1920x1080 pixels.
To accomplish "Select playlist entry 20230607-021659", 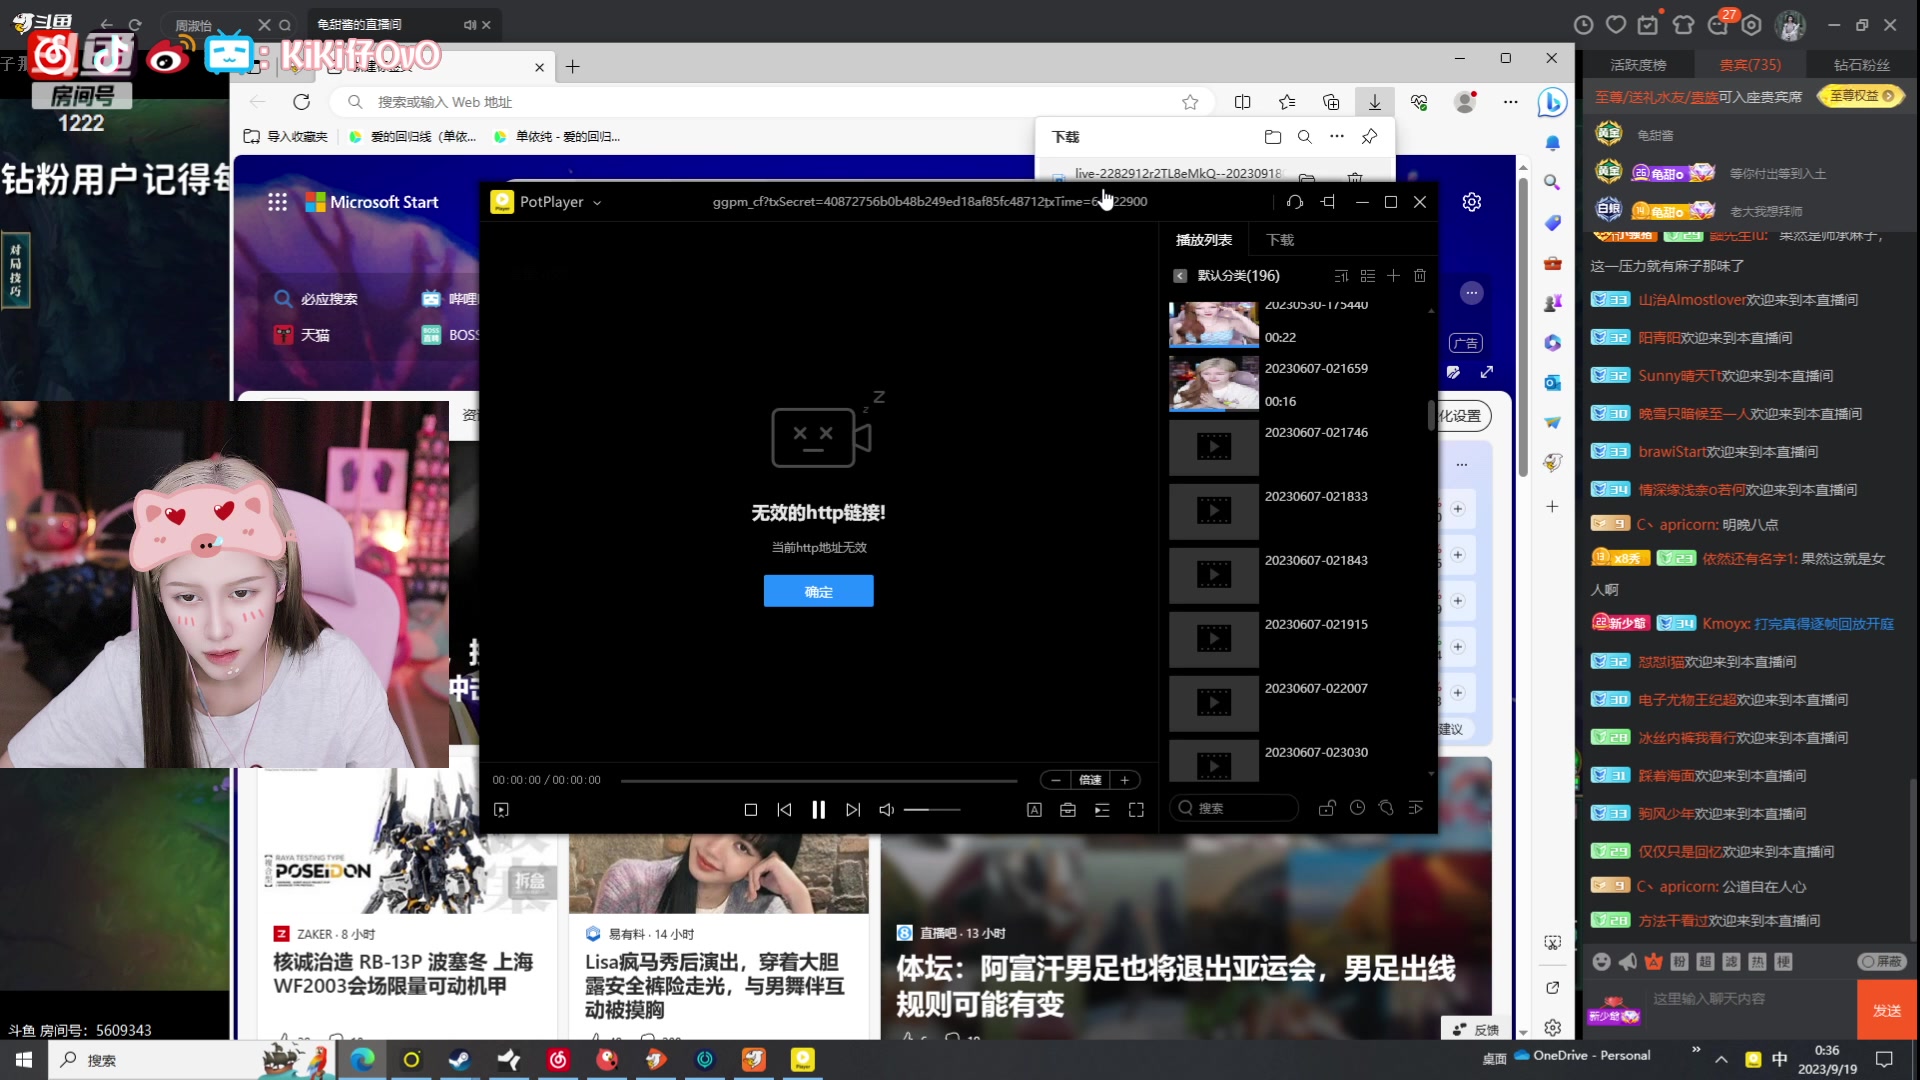I will (x=1297, y=384).
